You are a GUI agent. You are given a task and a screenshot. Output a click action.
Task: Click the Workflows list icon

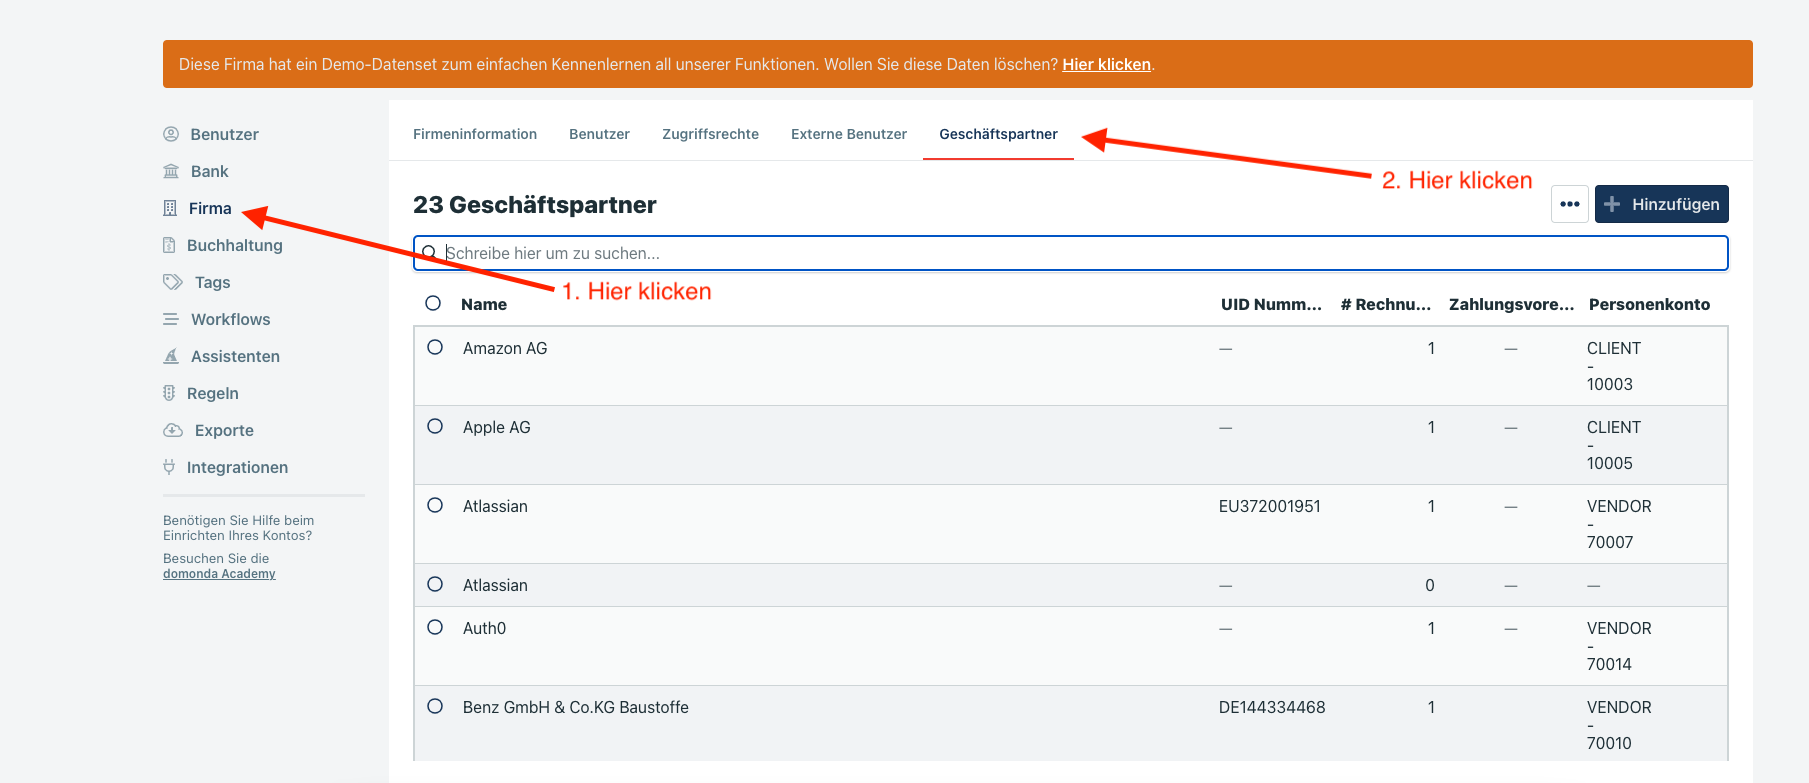(x=171, y=319)
